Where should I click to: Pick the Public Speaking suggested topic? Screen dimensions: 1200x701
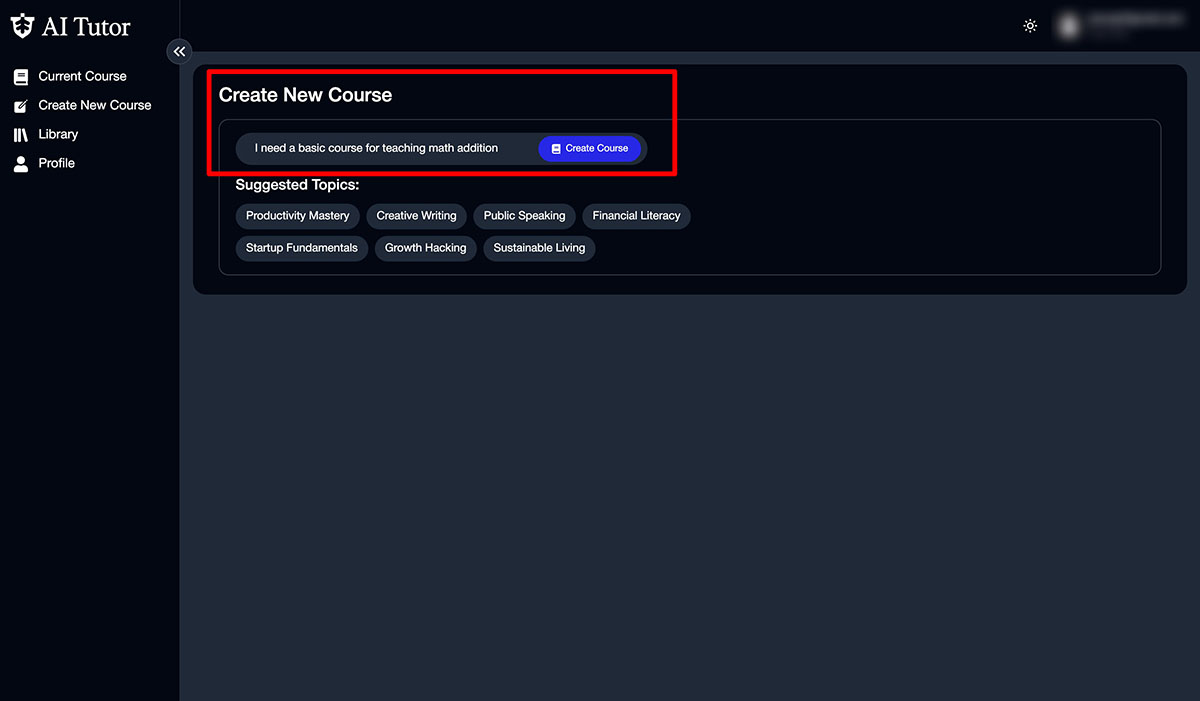click(524, 216)
